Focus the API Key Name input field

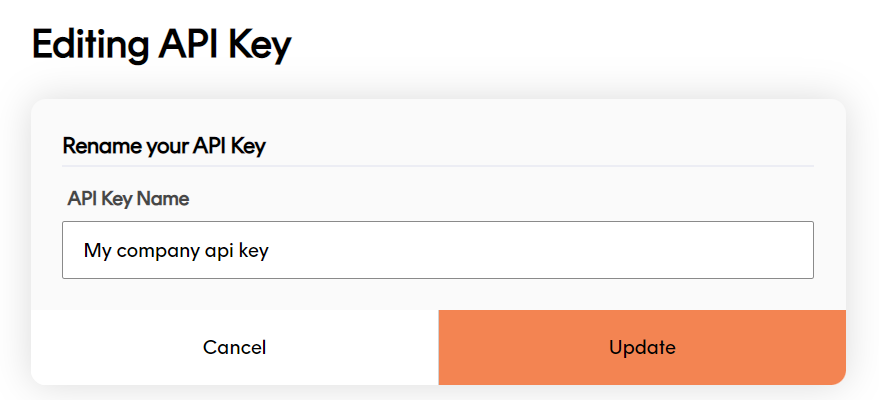437,250
